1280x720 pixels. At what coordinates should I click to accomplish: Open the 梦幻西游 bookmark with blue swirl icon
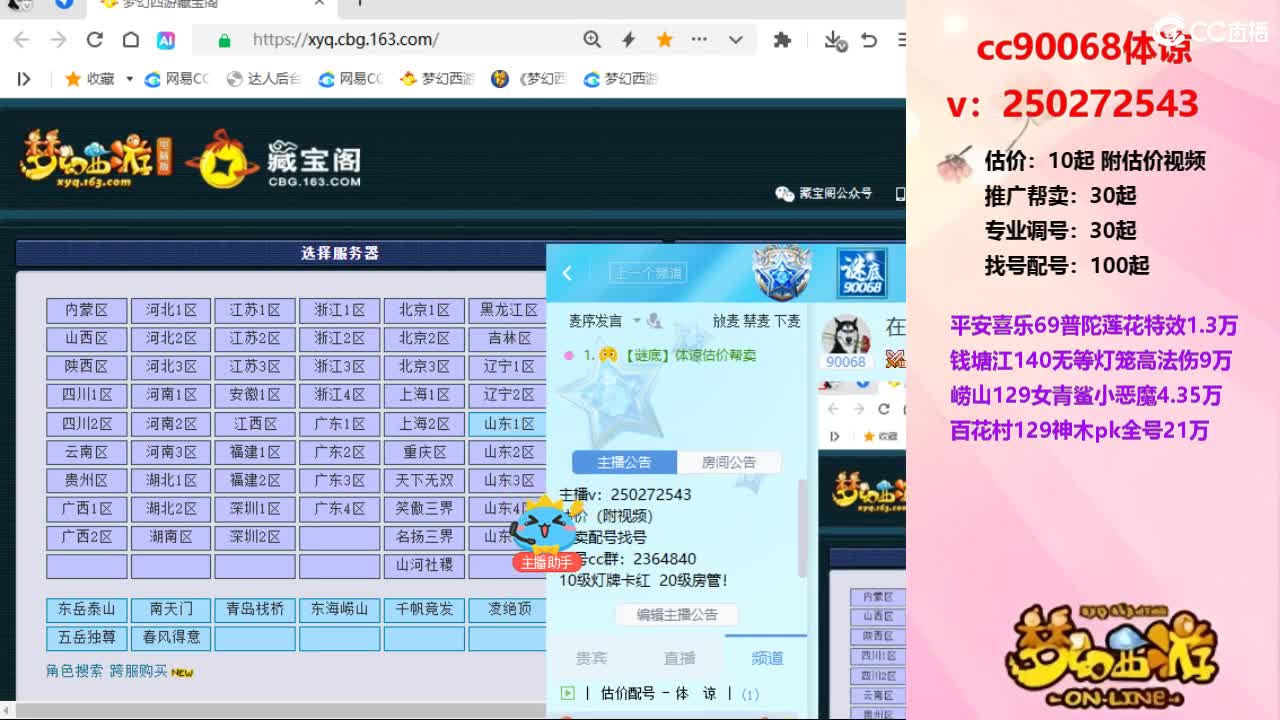pyautogui.click(x=621, y=79)
